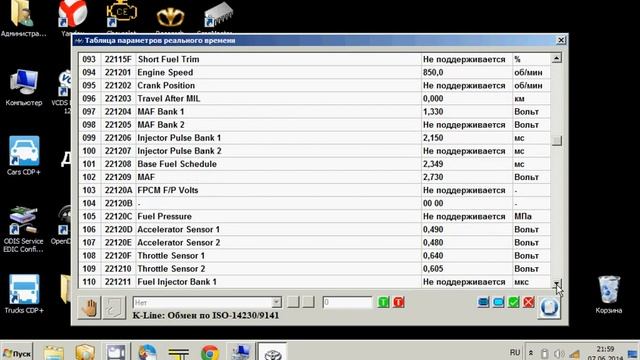Viewport: 640px width, 360px height.
Task: Click scrollbar up arrow in parameter table
Action: click(x=556, y=58)
